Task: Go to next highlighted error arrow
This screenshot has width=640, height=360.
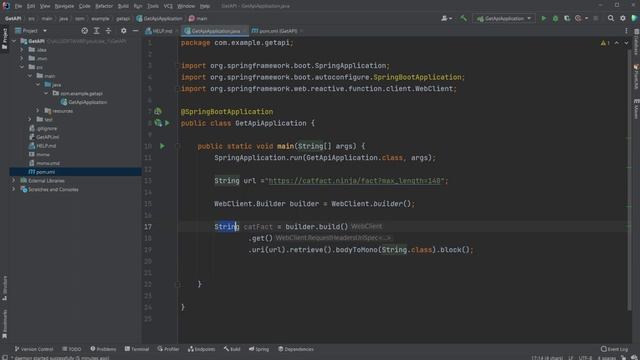Action: click(x=626, y=43)
